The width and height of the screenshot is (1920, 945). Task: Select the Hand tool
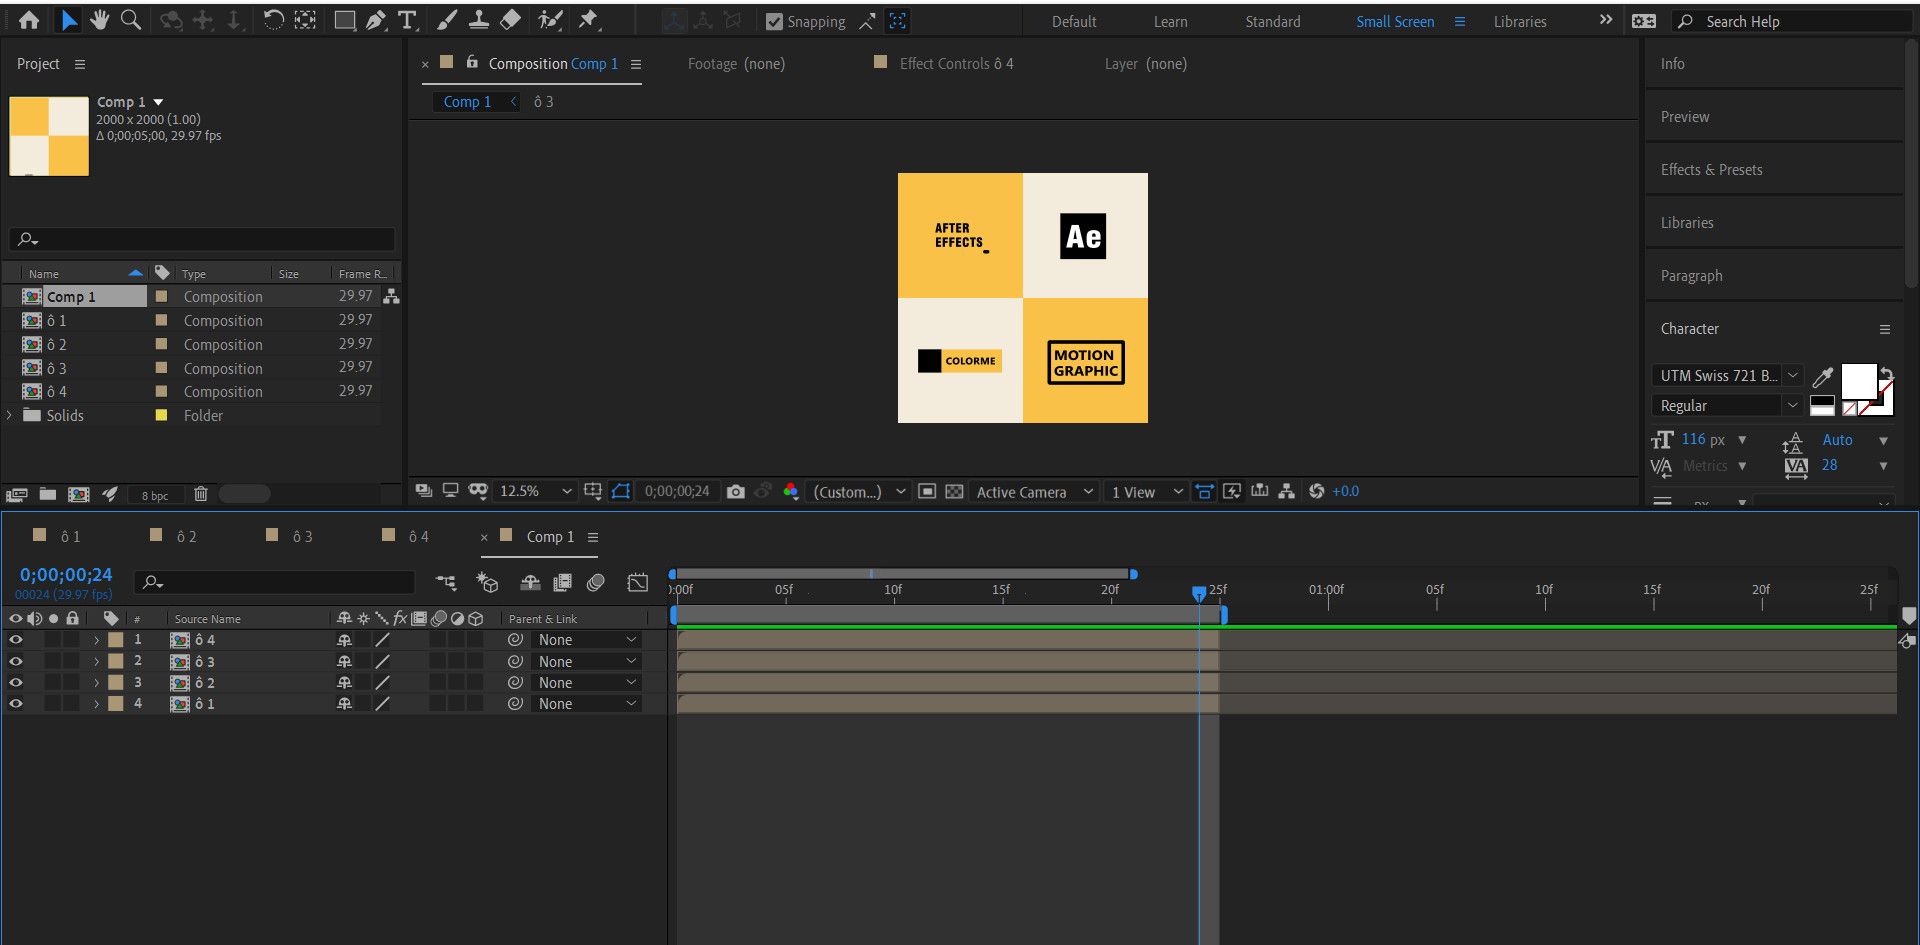tap(99, 20)
